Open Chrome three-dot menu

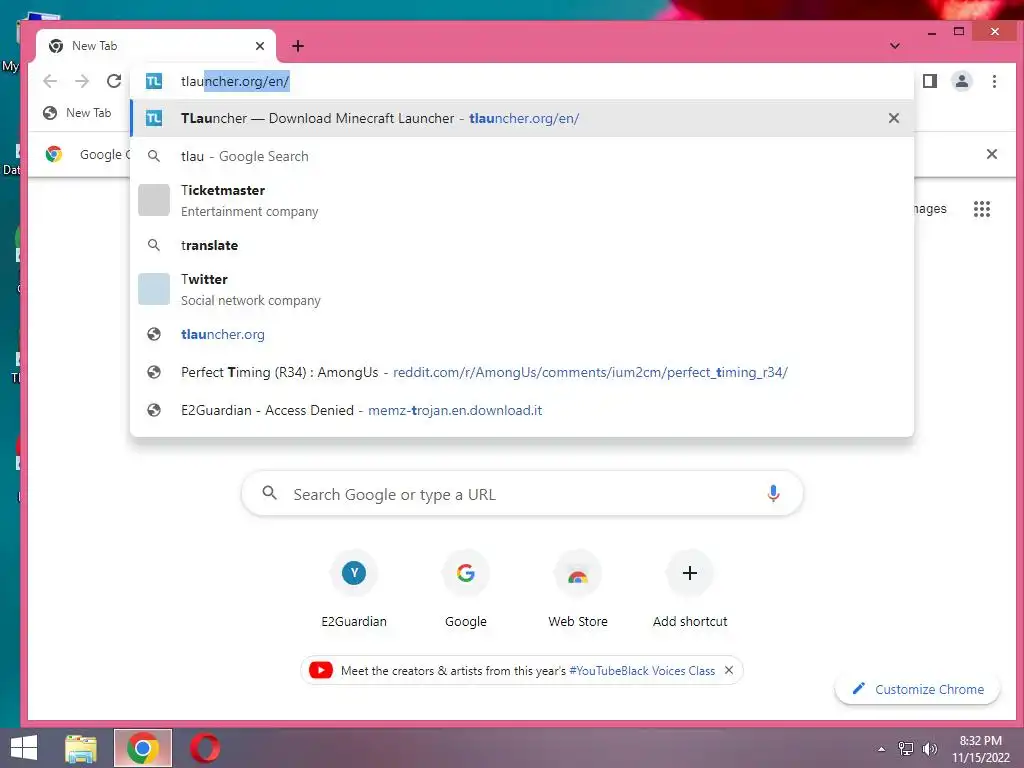coord(994,81)
